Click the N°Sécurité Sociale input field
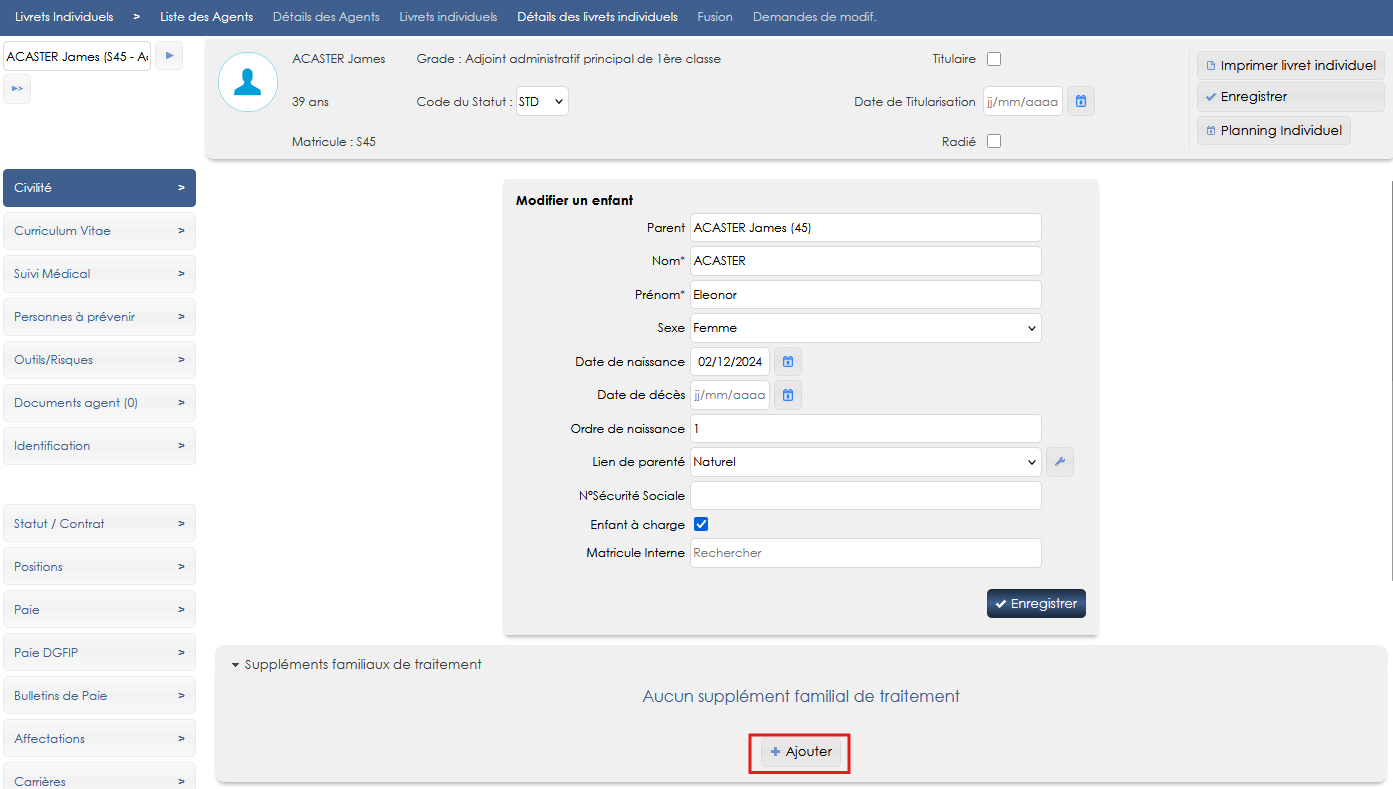 [865, 496]
